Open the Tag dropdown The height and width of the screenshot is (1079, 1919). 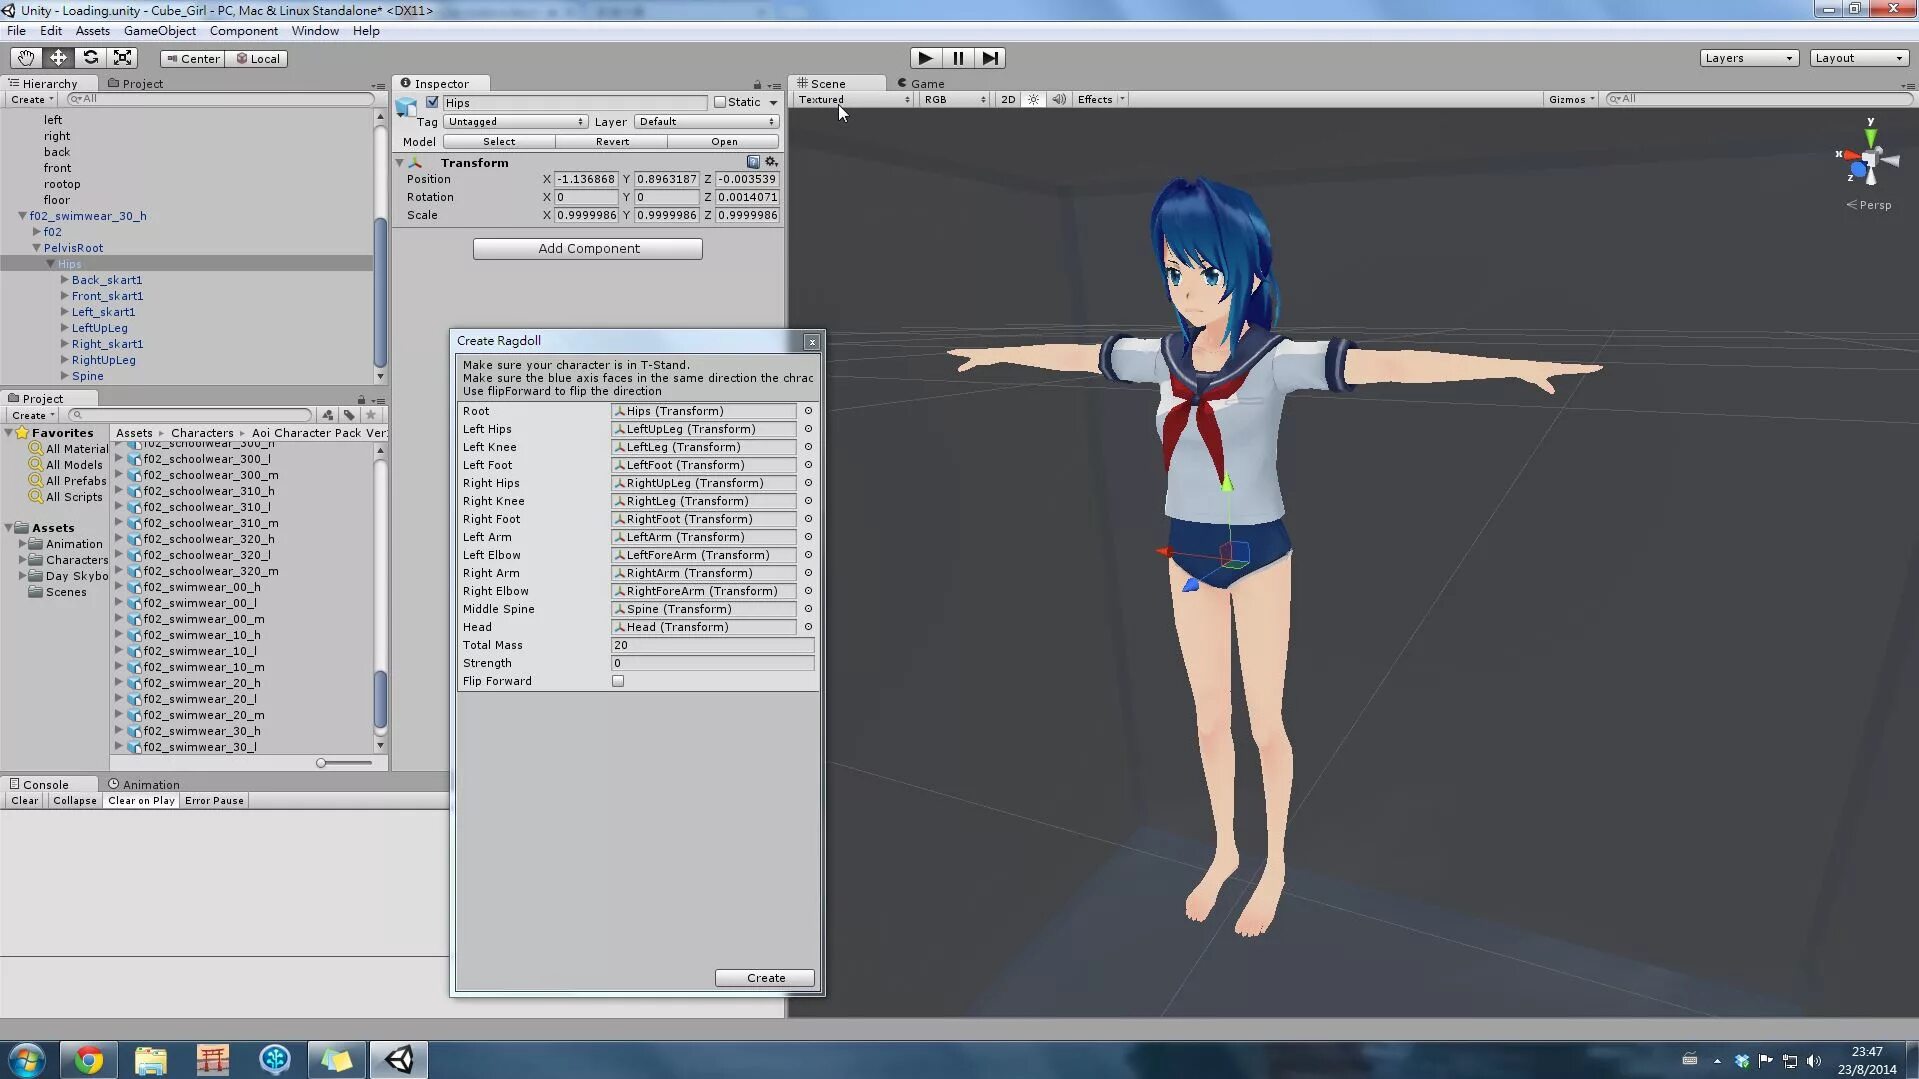click(515, 122)
